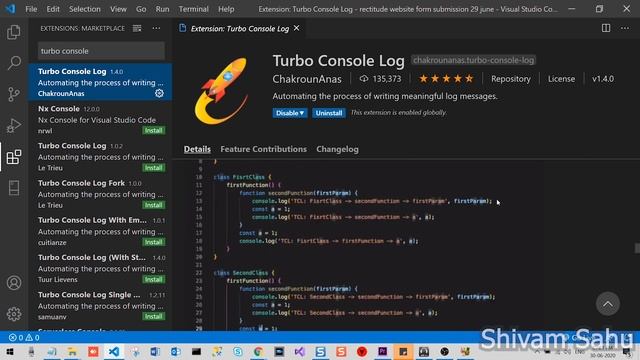
Task: Open the Run and Debug view
Action: pos(14,126)
